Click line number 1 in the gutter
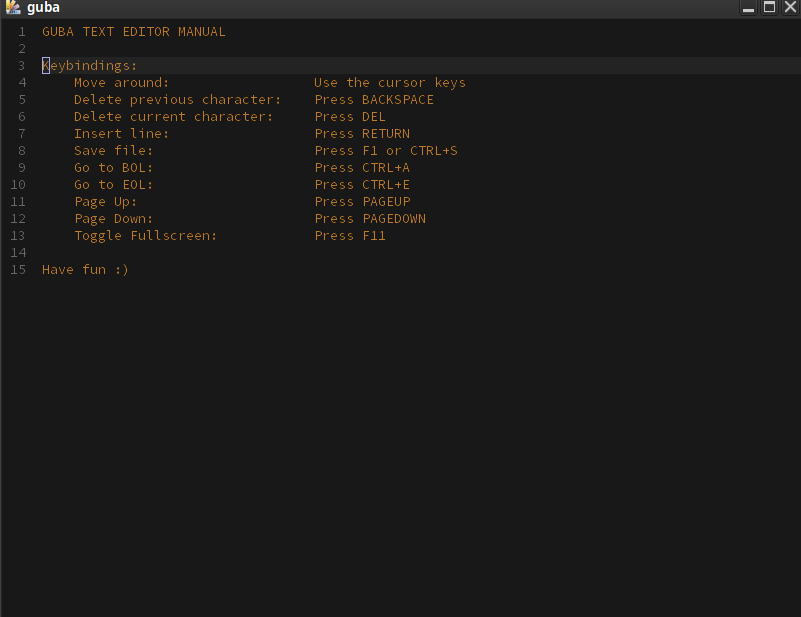The image size is (801, 617). 22,32
